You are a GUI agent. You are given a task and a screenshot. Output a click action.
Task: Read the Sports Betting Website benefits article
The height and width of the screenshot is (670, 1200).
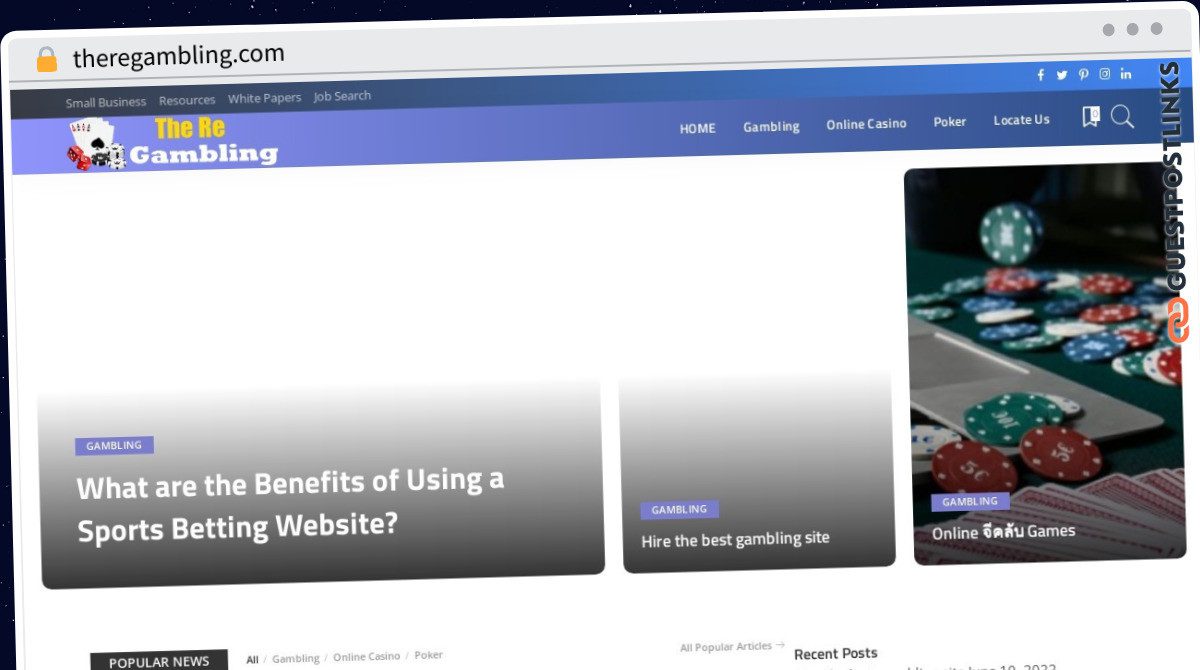click(x=290, y=505)
